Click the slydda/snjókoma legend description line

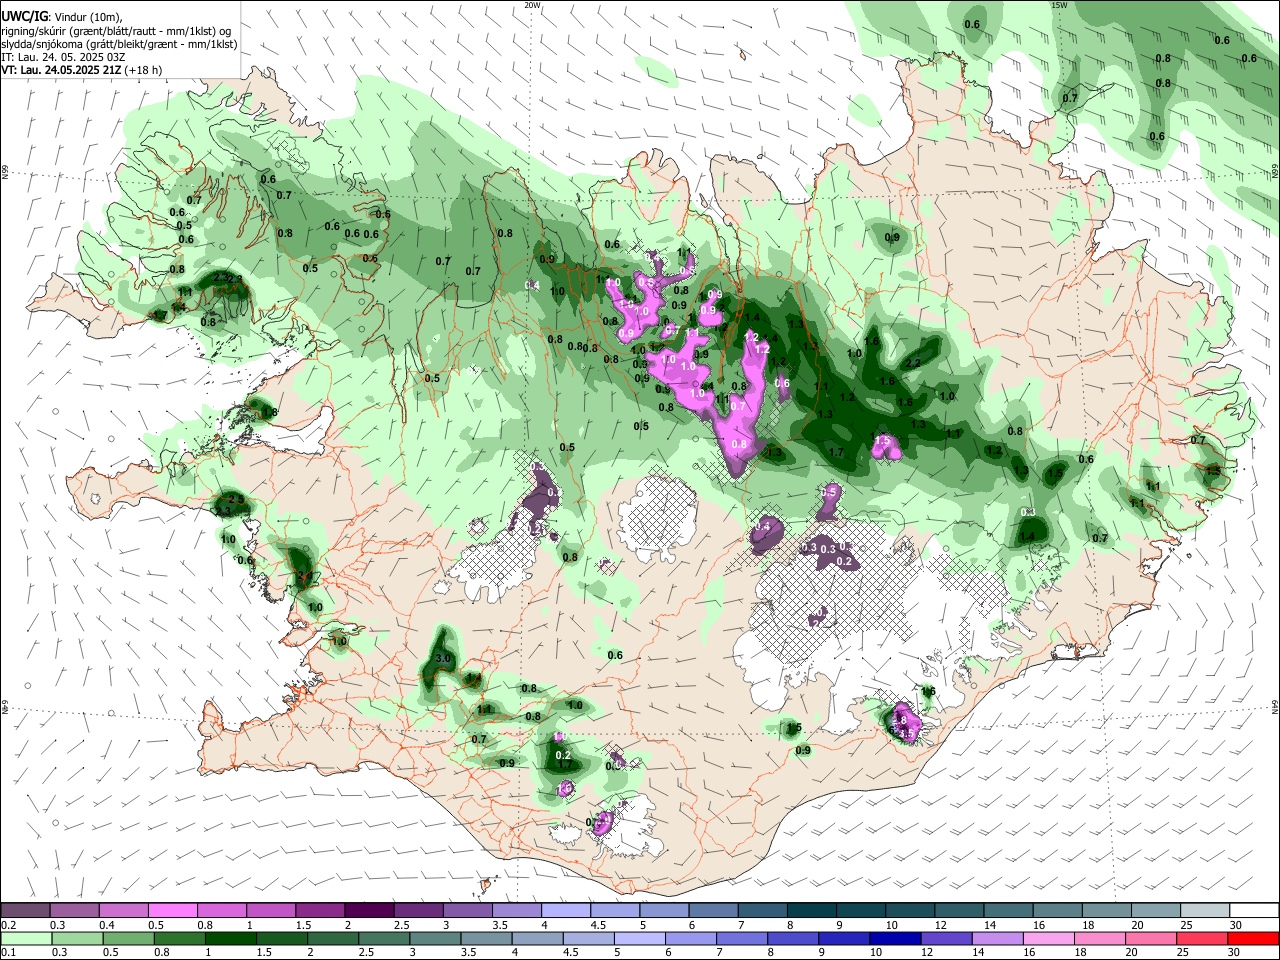[119, 43]
